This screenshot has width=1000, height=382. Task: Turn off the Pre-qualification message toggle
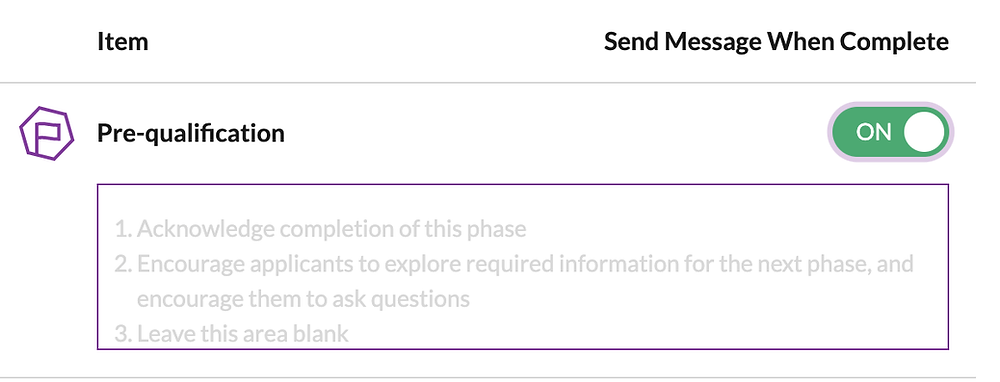(890, 132)
